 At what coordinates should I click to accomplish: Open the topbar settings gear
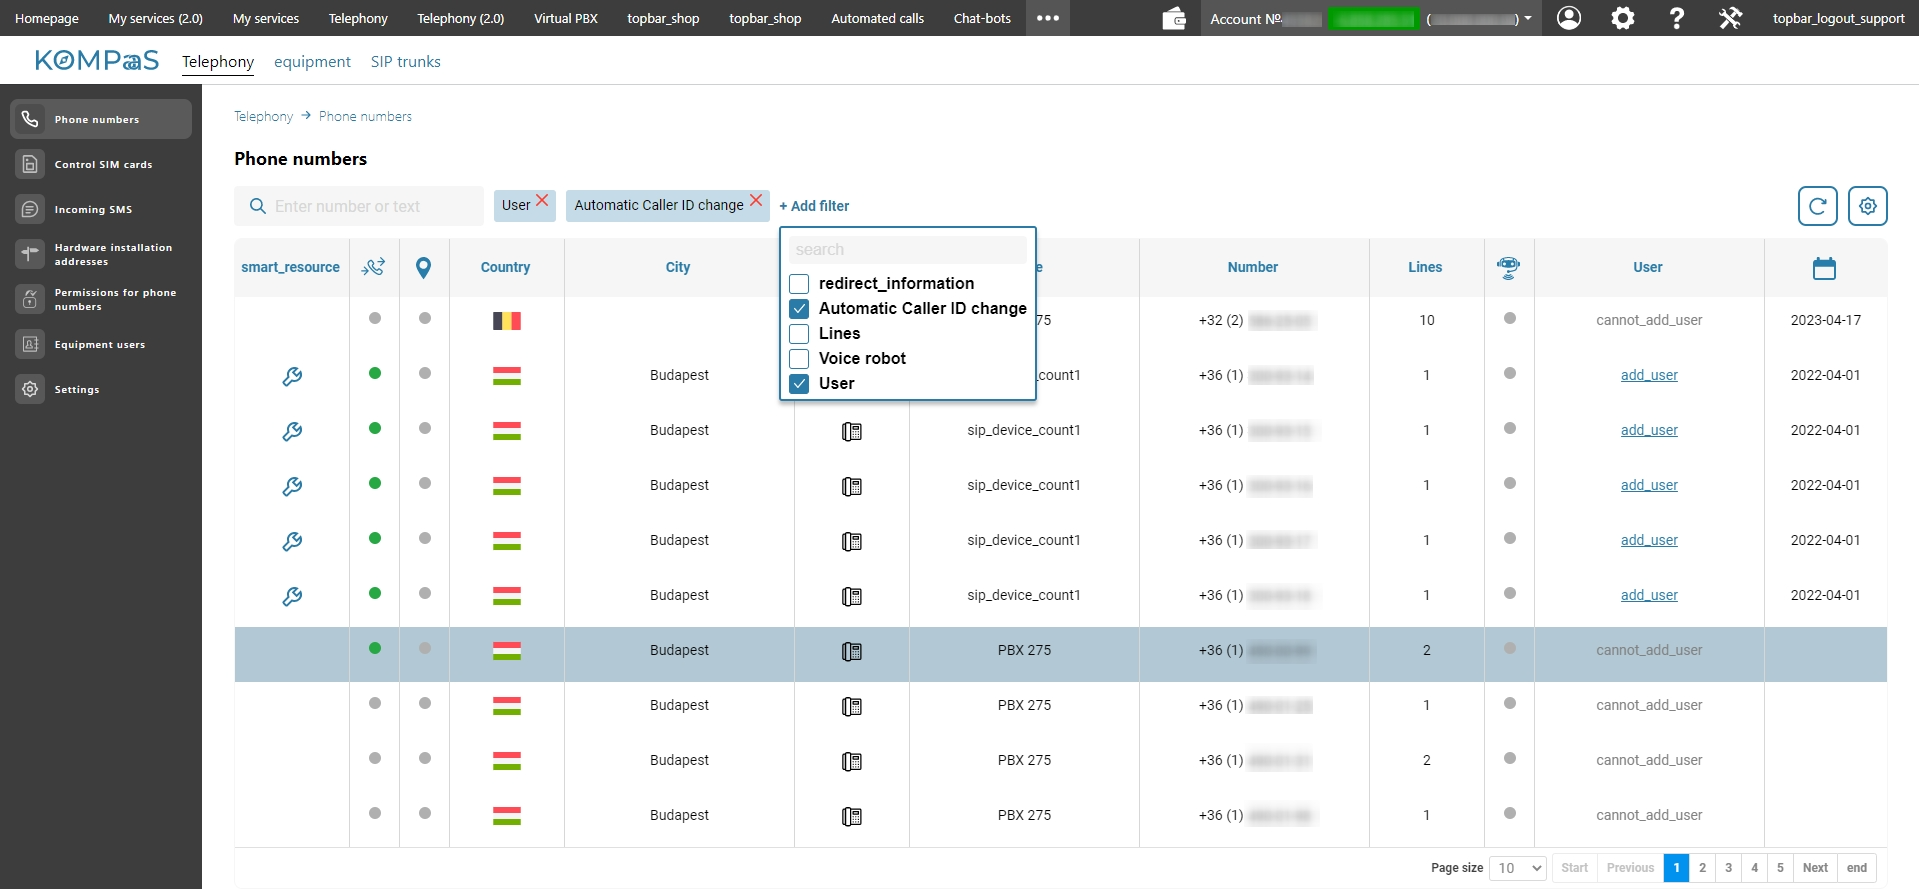pos(1623,18)
